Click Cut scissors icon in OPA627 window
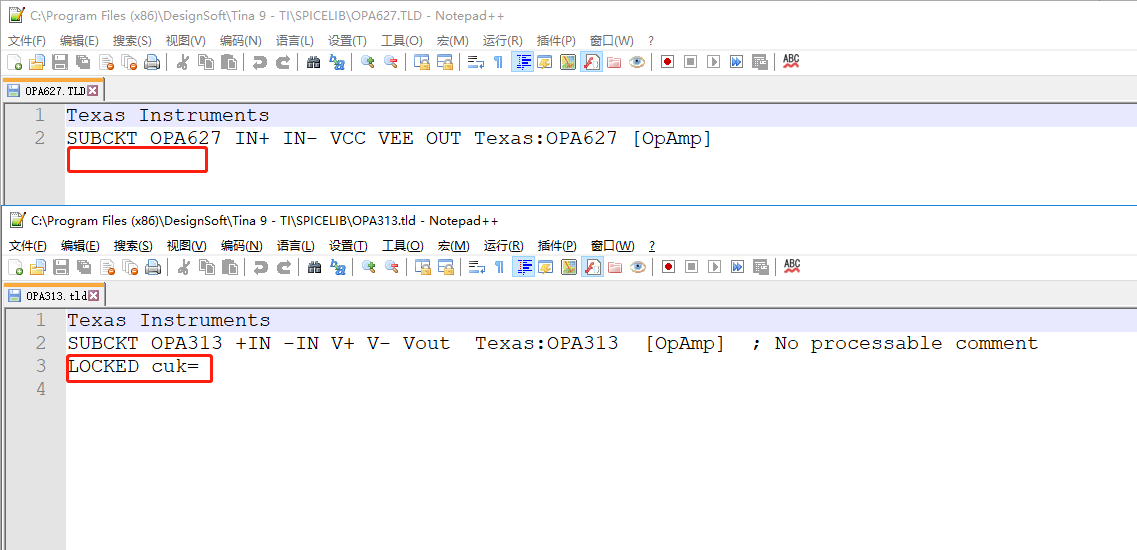Screen dimensions: 1137x550 [x=183, y=62]
